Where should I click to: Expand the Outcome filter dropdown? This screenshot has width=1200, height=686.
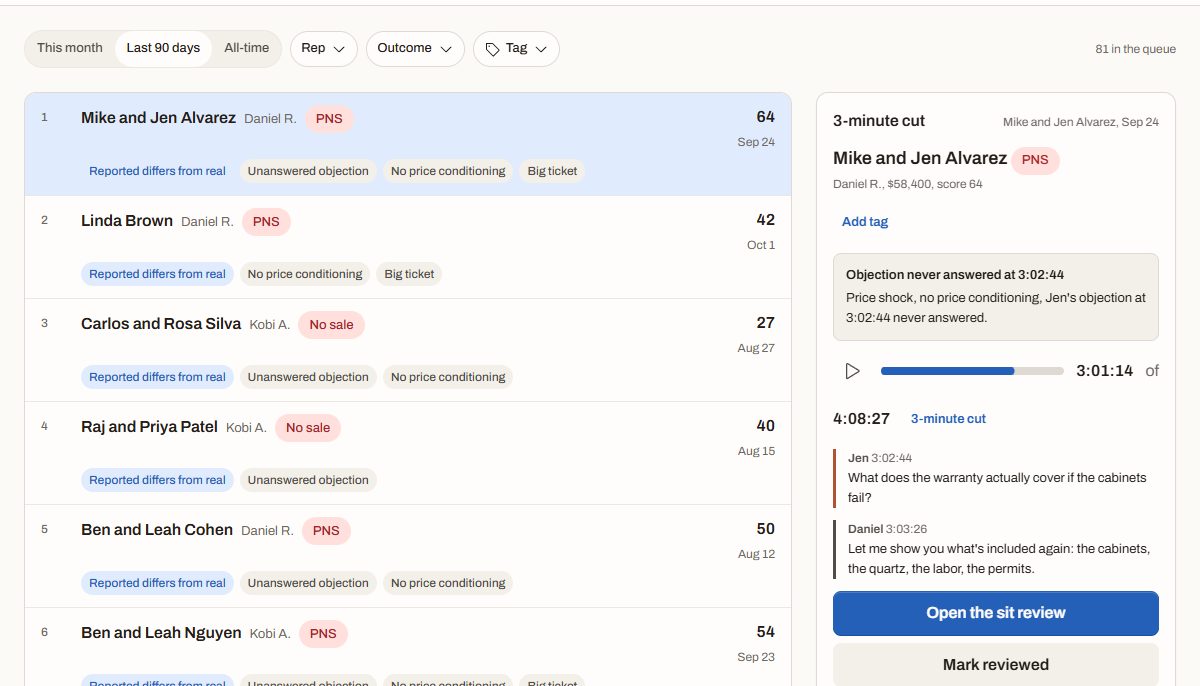pos(415,49)
